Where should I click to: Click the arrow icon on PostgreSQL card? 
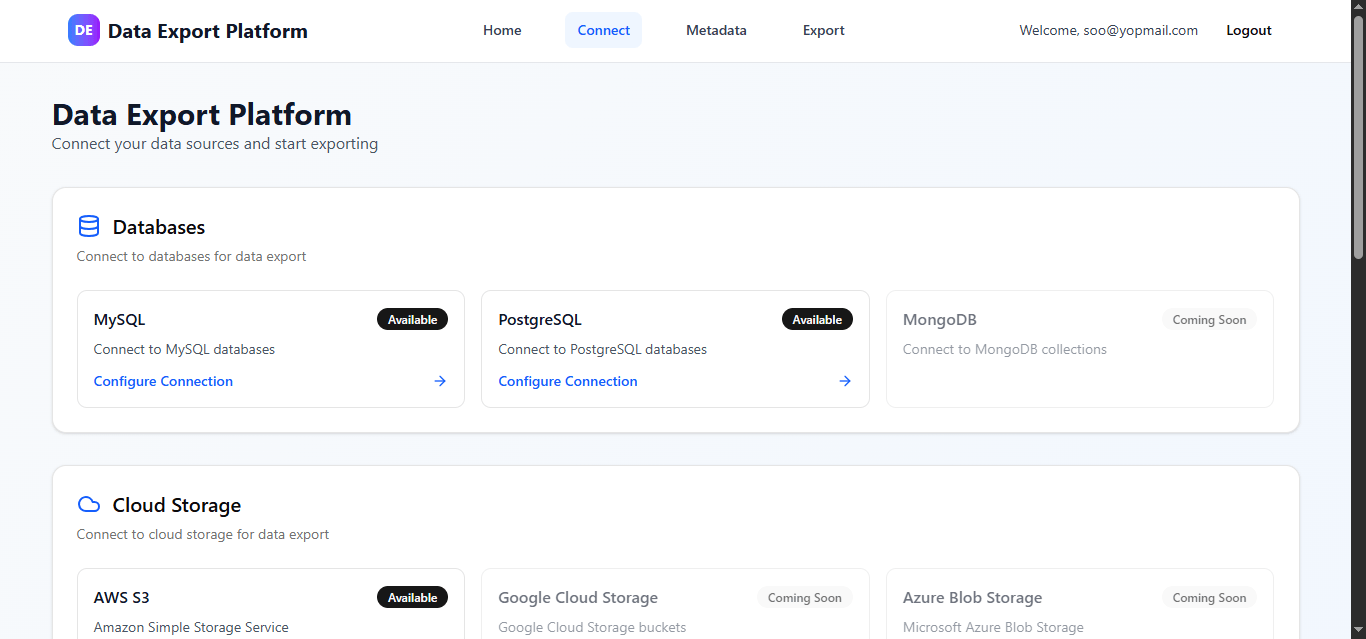click(845, 381)
